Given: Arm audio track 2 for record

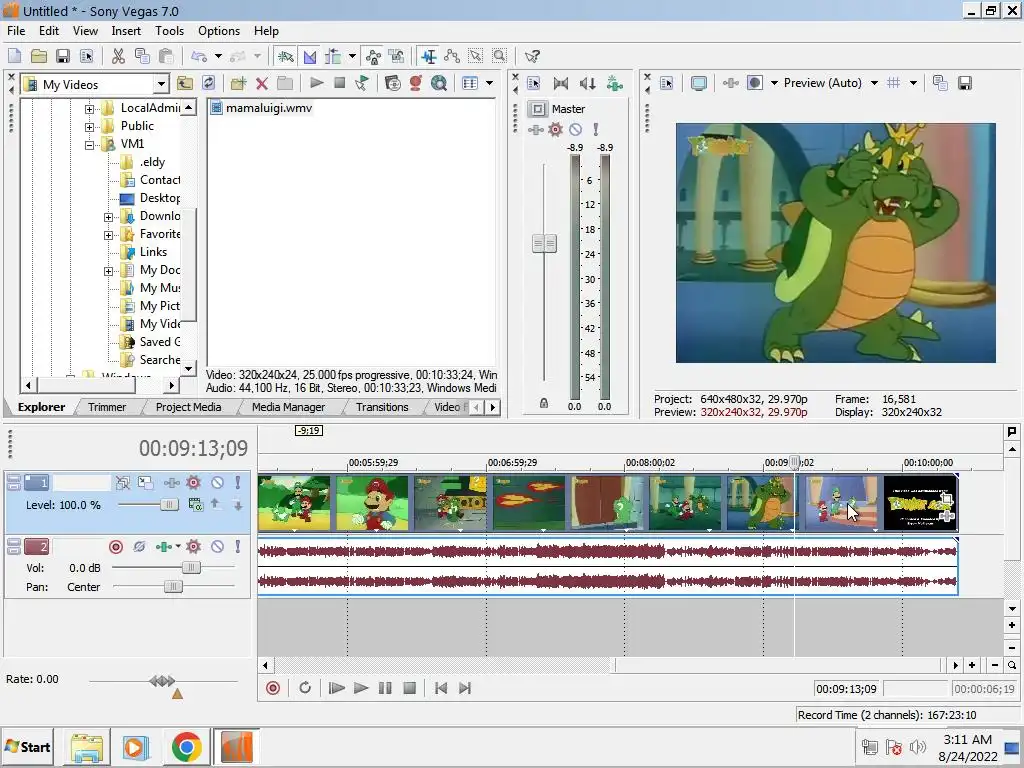Looking at the screenshot, I should tap(116, 547).
